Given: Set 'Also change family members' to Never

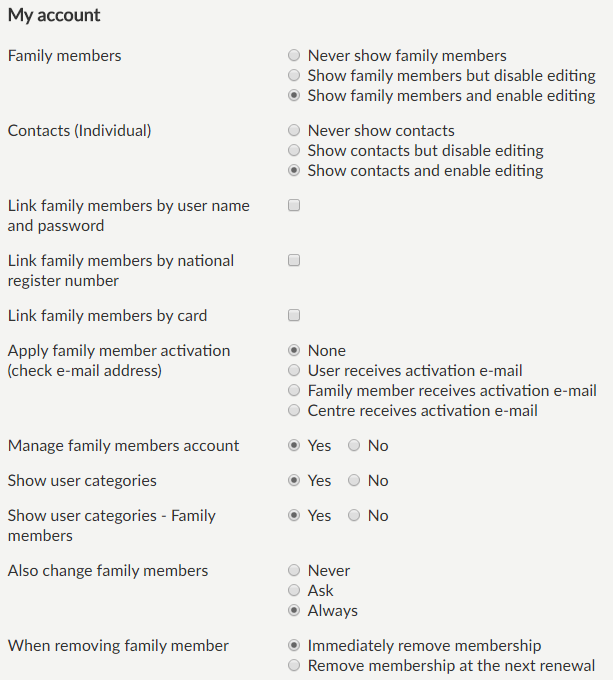Looking at the screenshot, I should click(294, 571).
